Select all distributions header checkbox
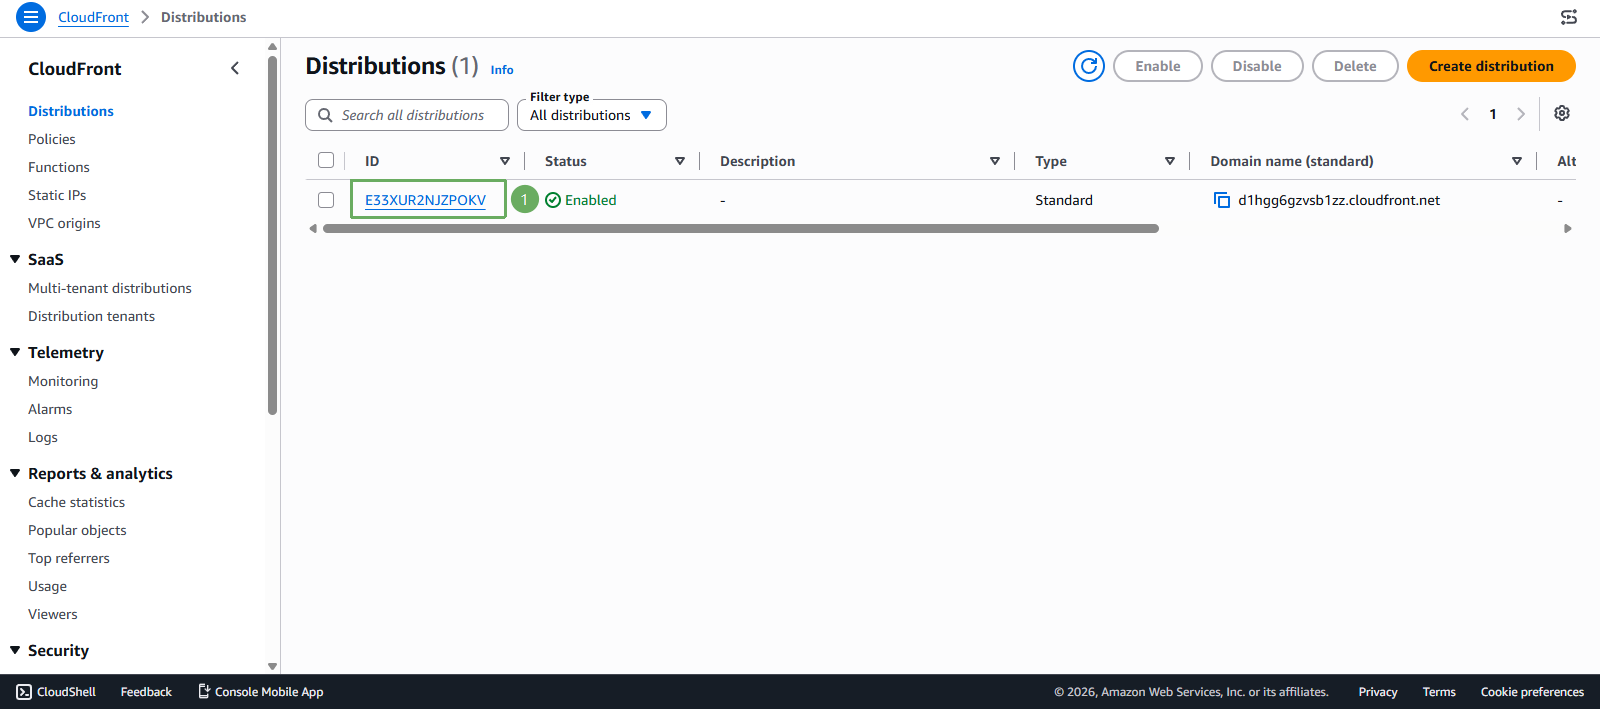This screenshot has width=1600, height=709. [x=326, y=160]
